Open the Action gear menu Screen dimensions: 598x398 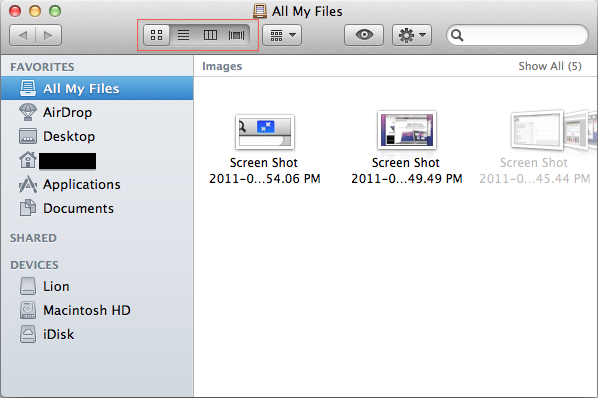pyautogui.click(x=412, y=35)
